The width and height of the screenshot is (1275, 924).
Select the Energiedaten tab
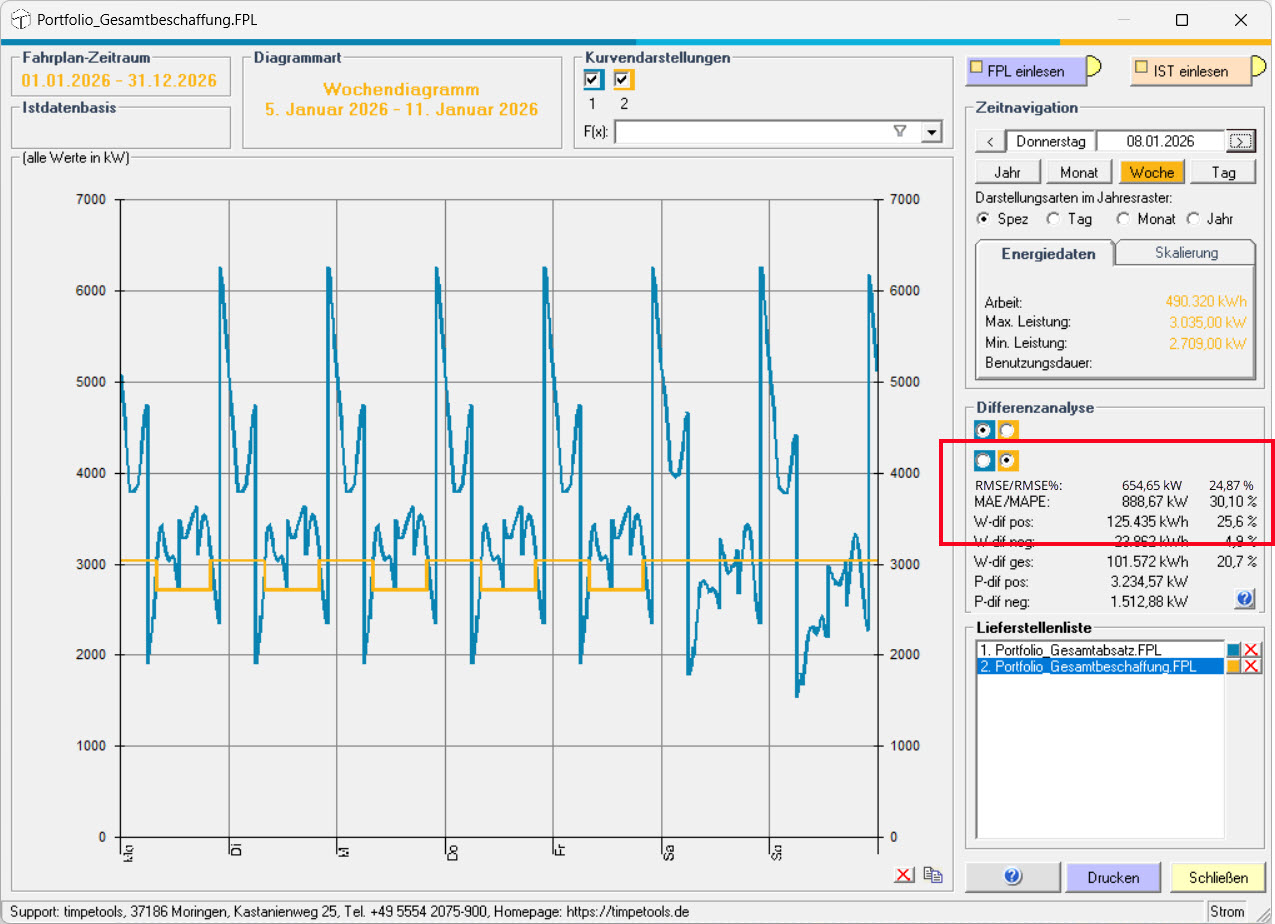click(x=1046, y=254)
